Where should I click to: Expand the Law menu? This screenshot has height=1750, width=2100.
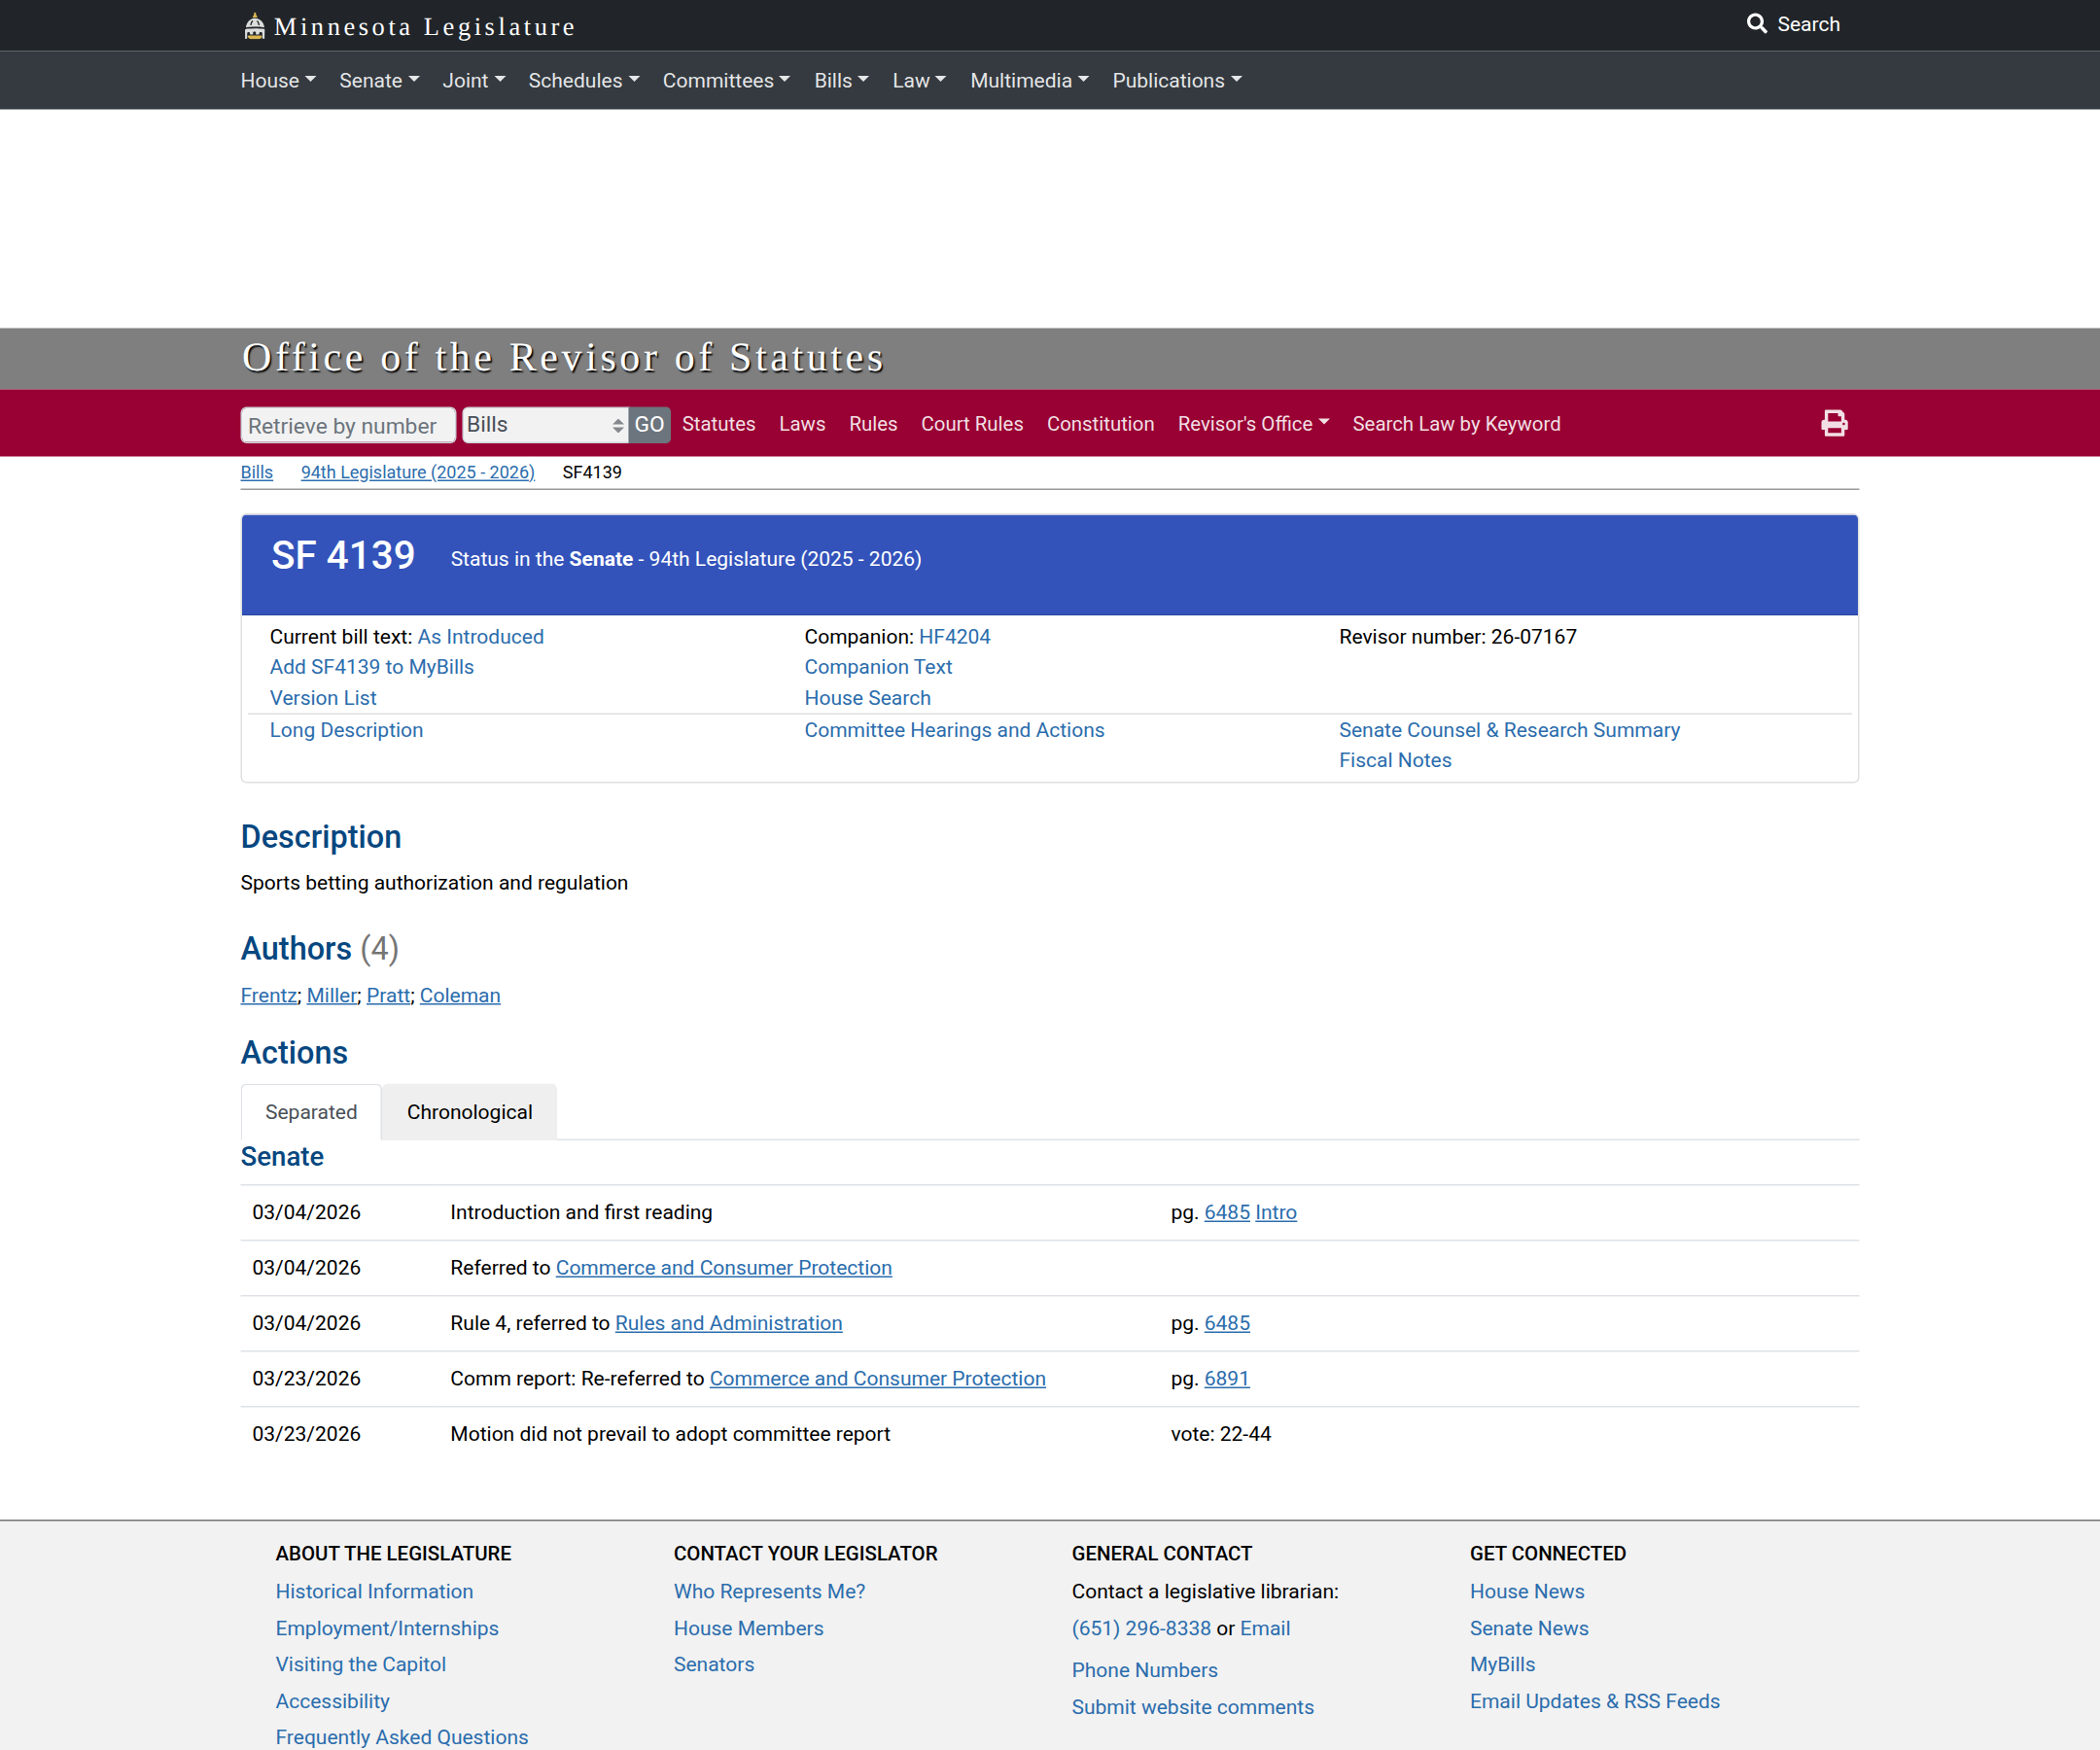[919, 80]
